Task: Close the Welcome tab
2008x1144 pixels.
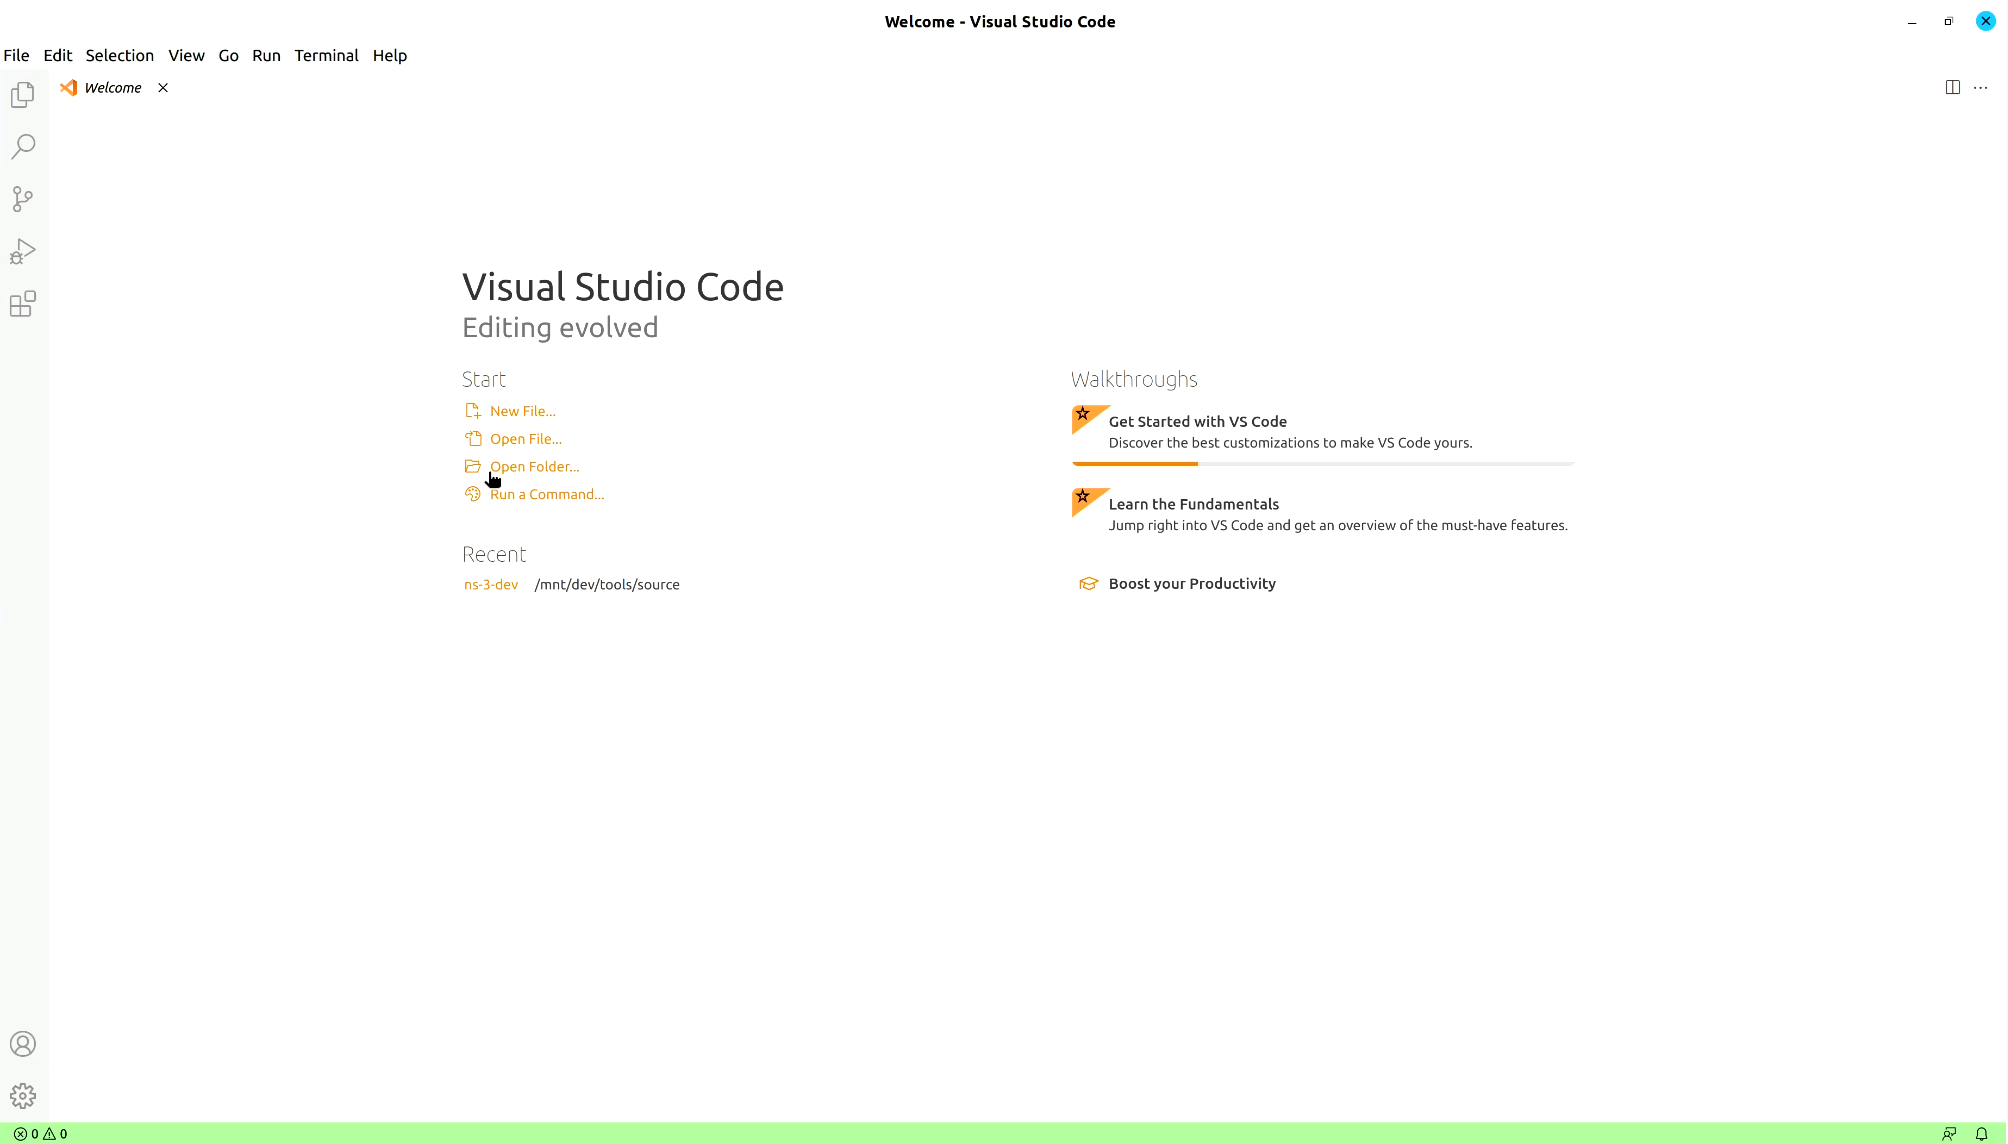Action: 163,87
